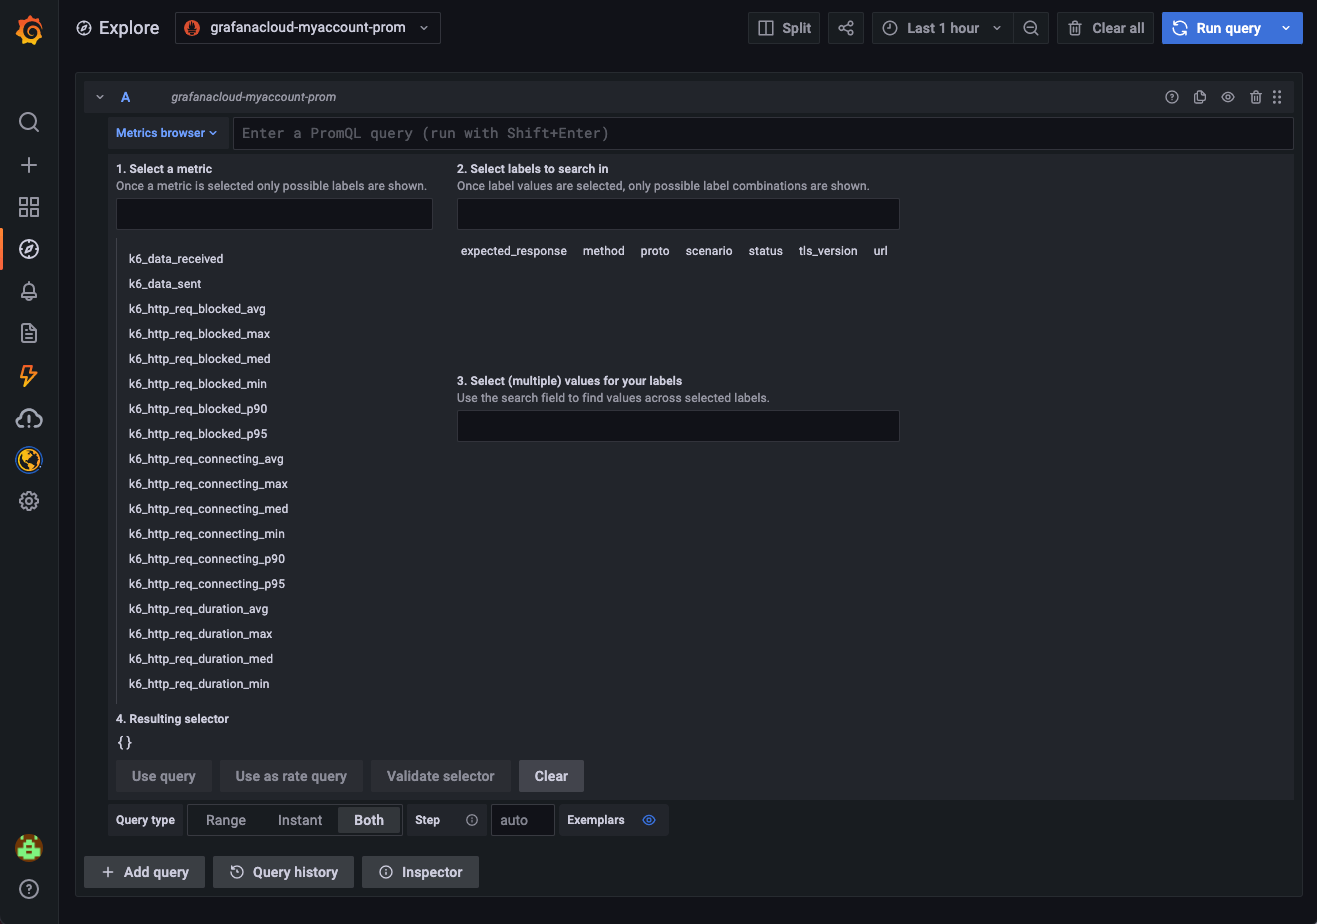Toggle Exemplars visibility eye icon
Viewport: 1317px width, 924px height.
tap(648, 820)
